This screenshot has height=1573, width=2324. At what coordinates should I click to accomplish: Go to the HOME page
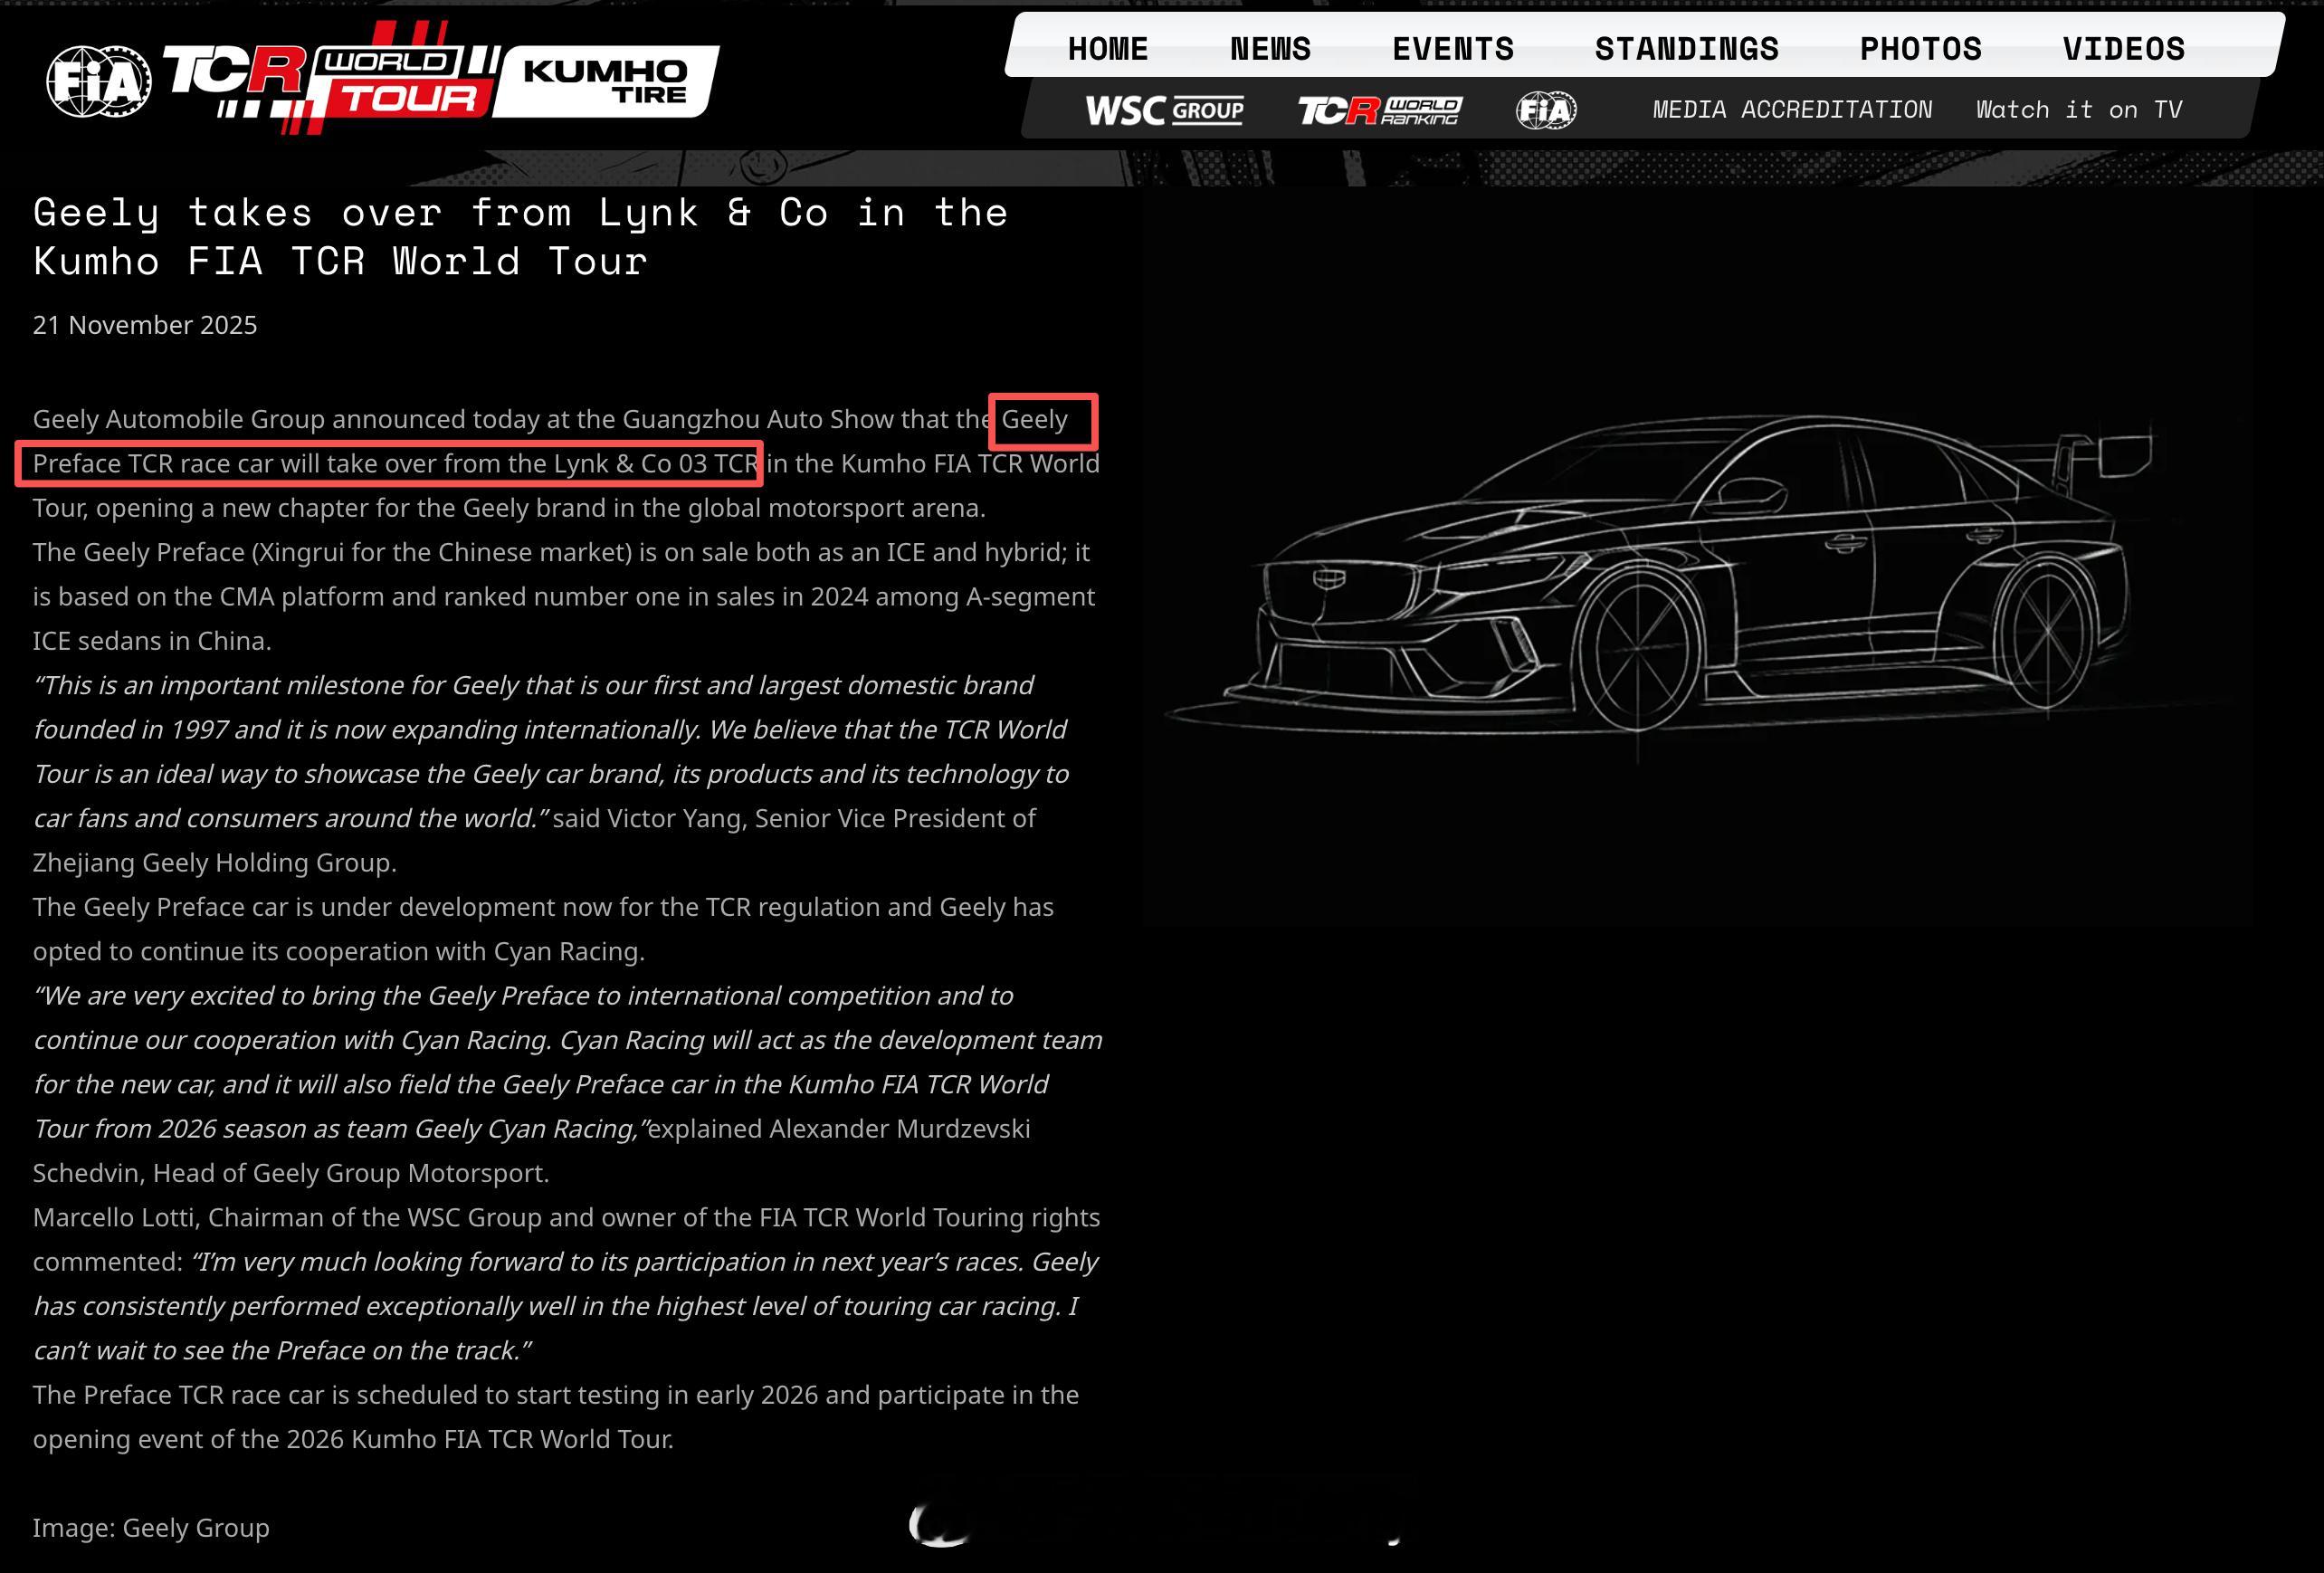coord(1108,48)
